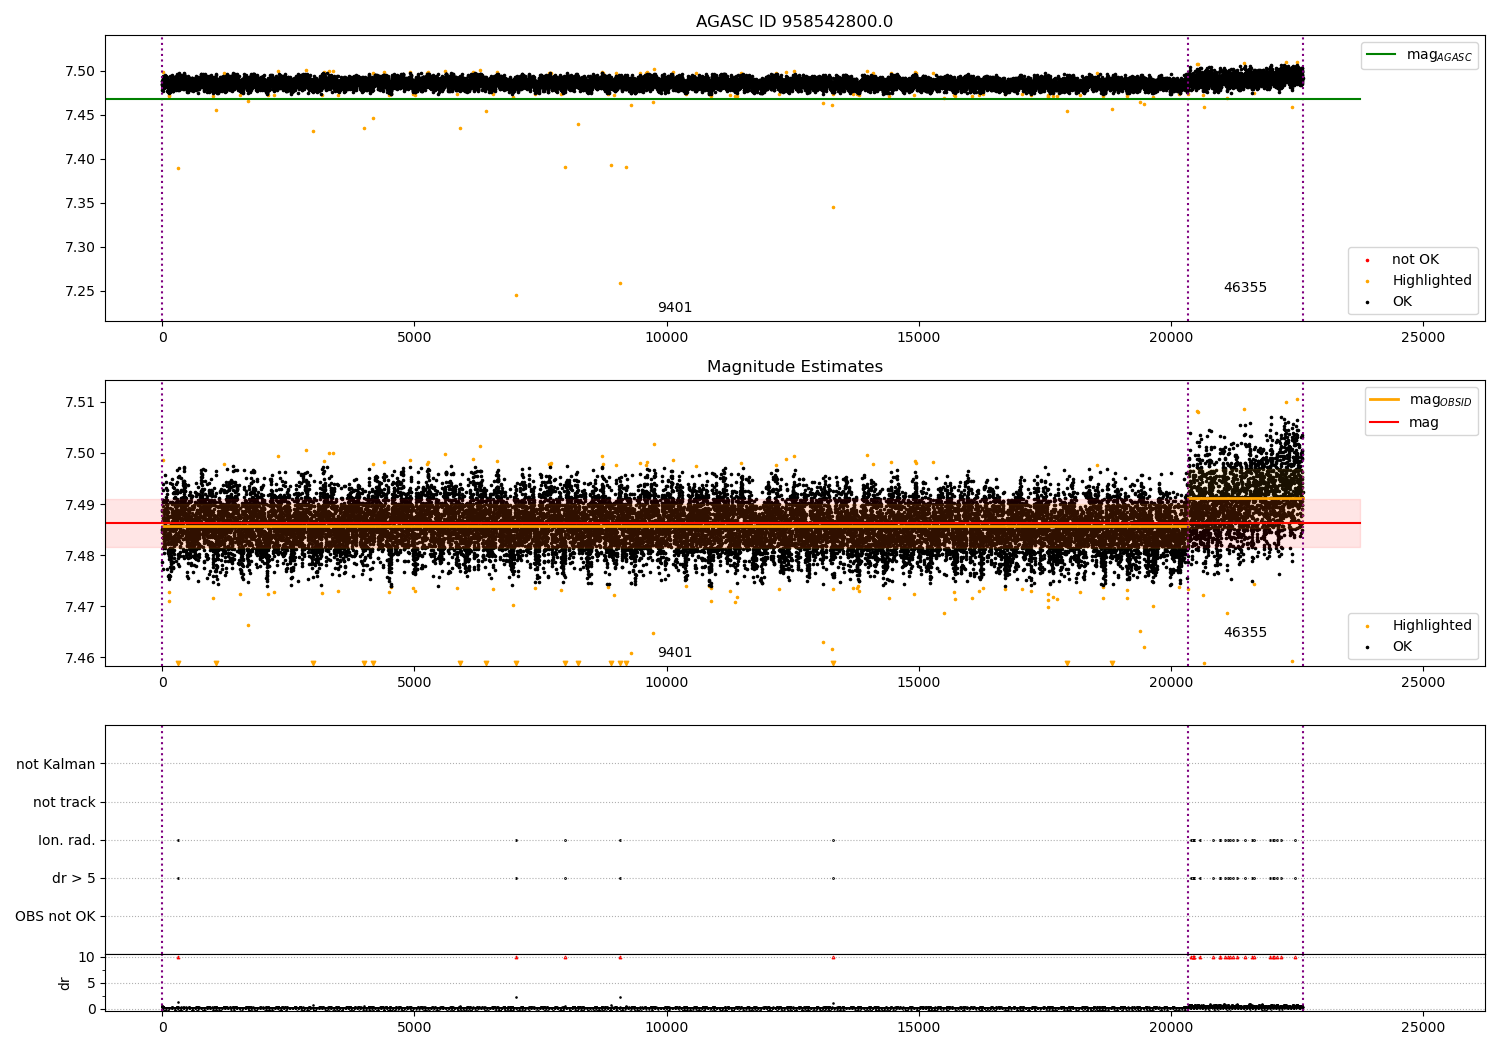The width and height of the screenshot is (1500, 1050).
Task: Click the title "AGASC ID 958542800.0"
Action: click(794, 22)
